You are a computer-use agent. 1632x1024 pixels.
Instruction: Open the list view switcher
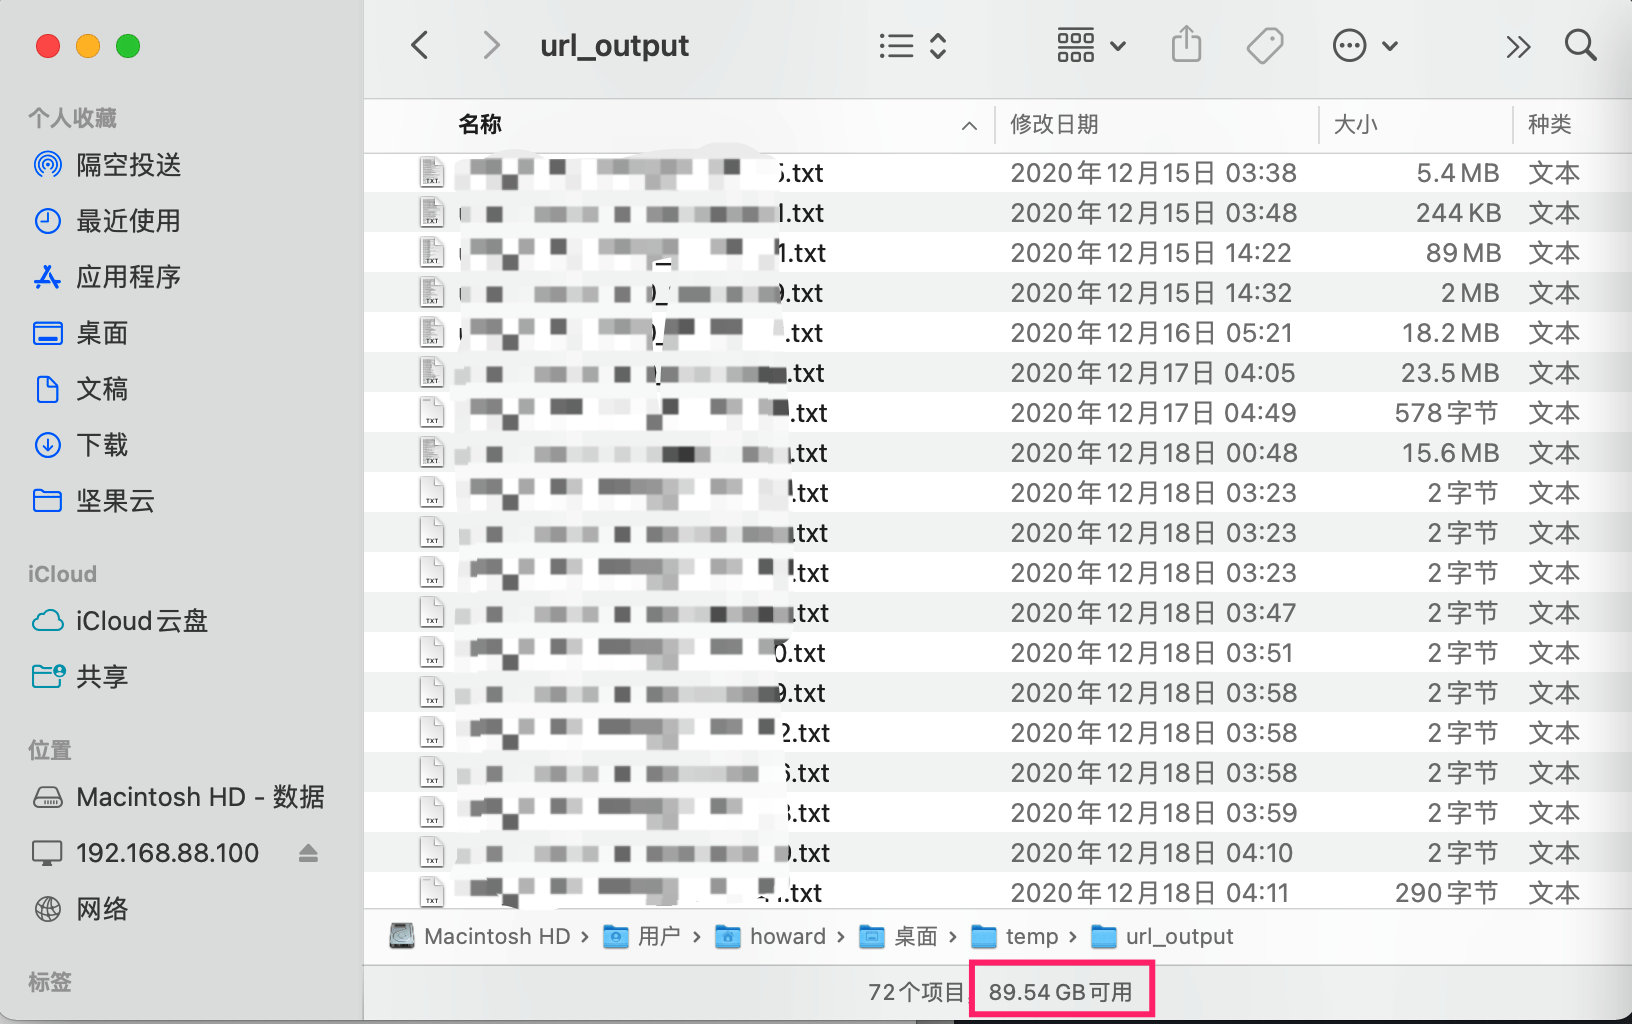912,45
